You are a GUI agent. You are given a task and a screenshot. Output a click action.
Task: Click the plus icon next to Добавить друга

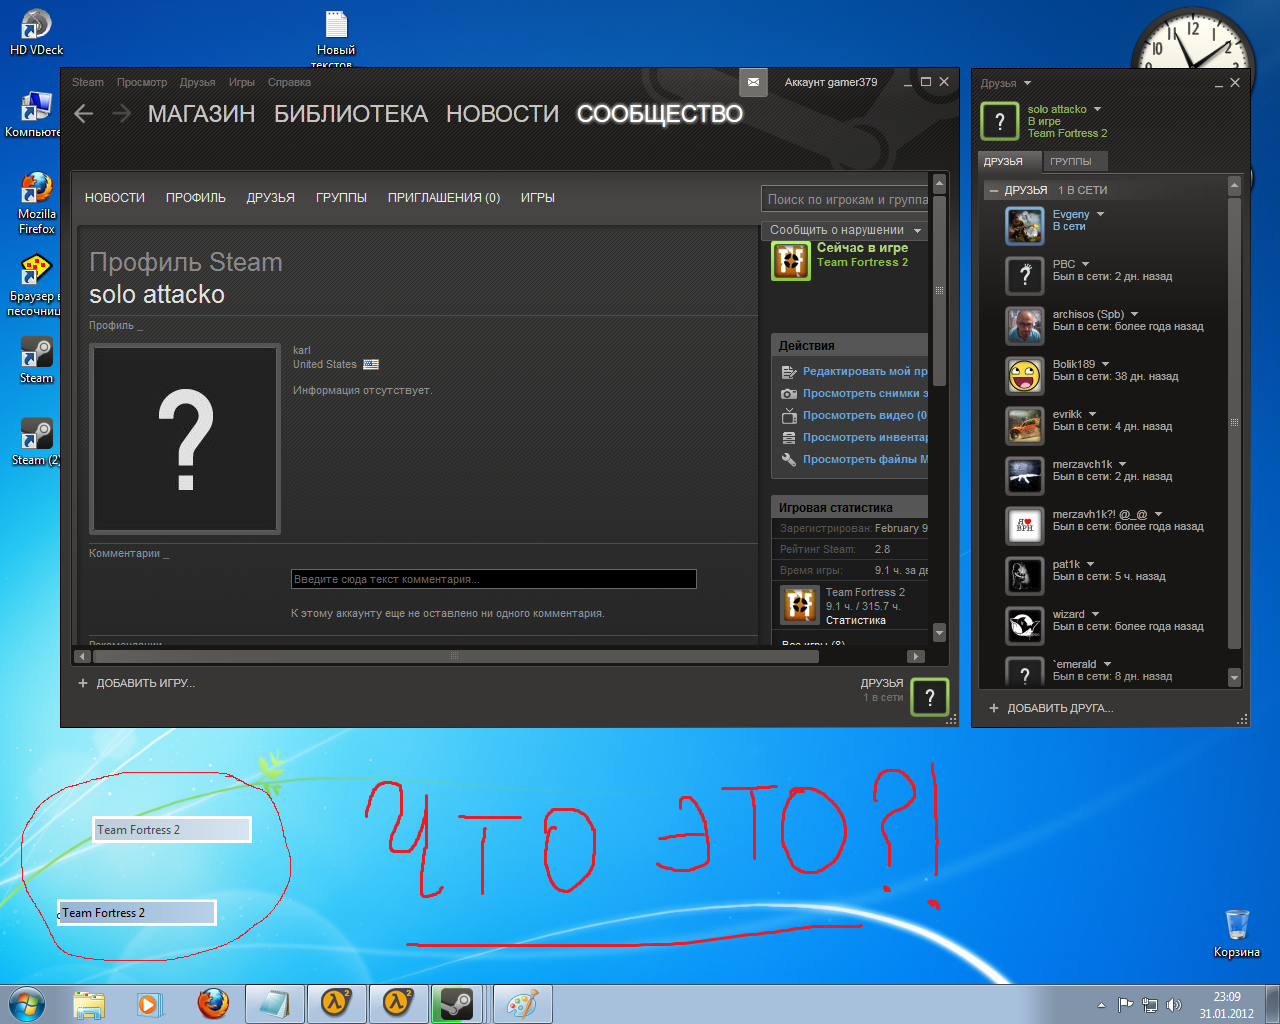994,708
